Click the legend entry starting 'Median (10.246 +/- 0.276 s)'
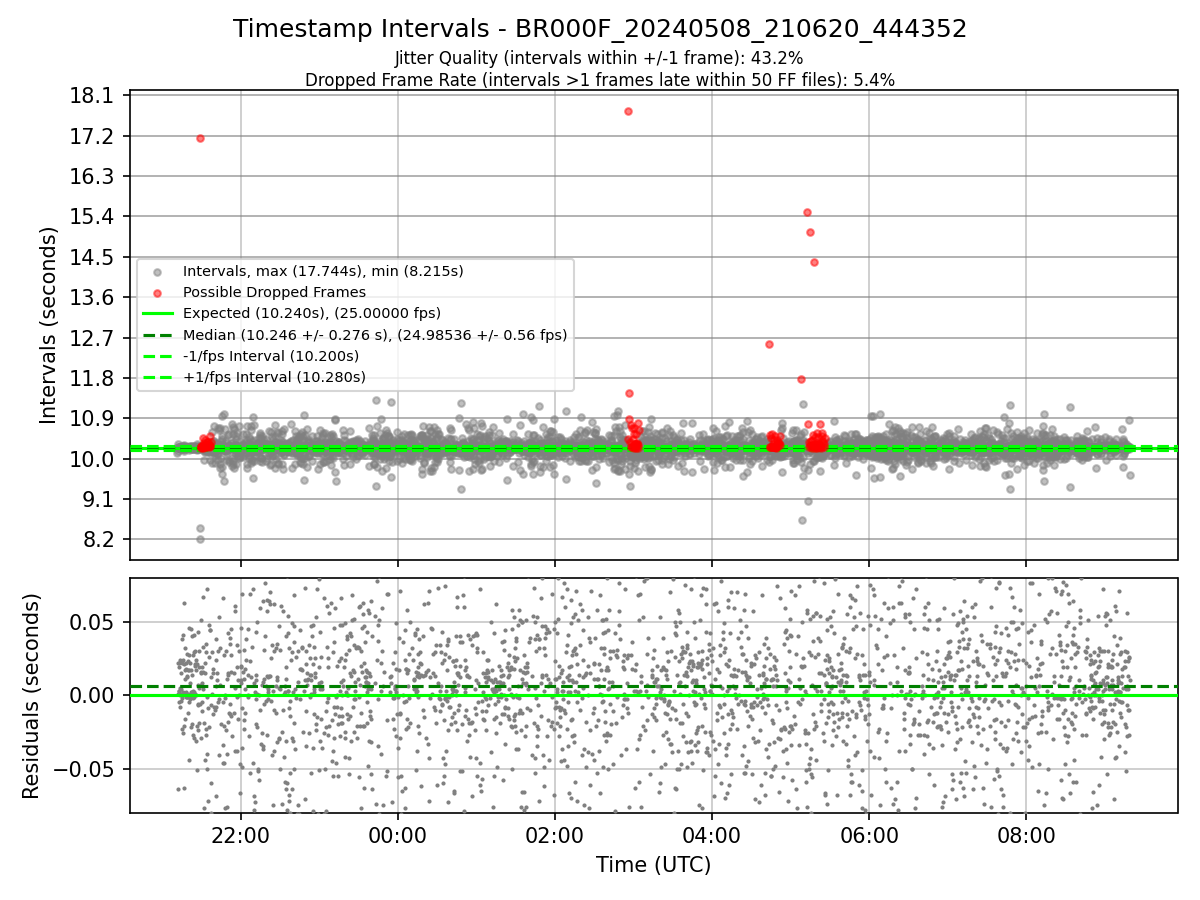Viewport: 1200px width, 900px height. 375,335
